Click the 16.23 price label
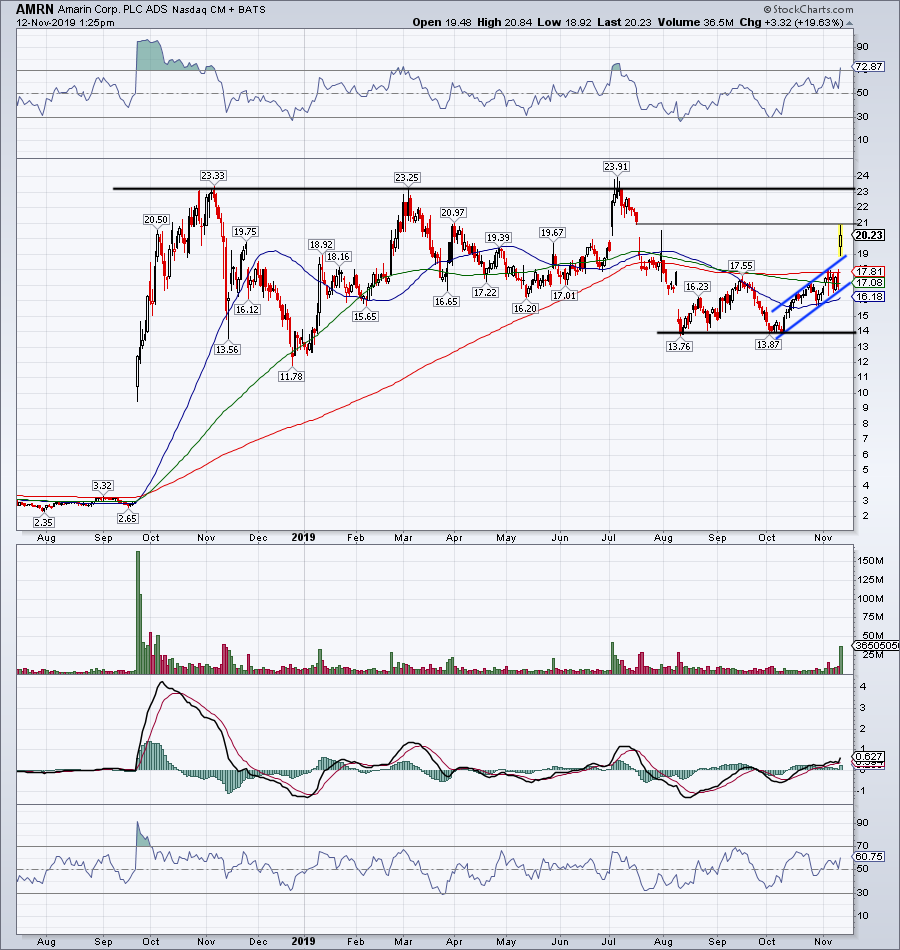This screenshot has height=950, width=900. [x=697, y=287]
